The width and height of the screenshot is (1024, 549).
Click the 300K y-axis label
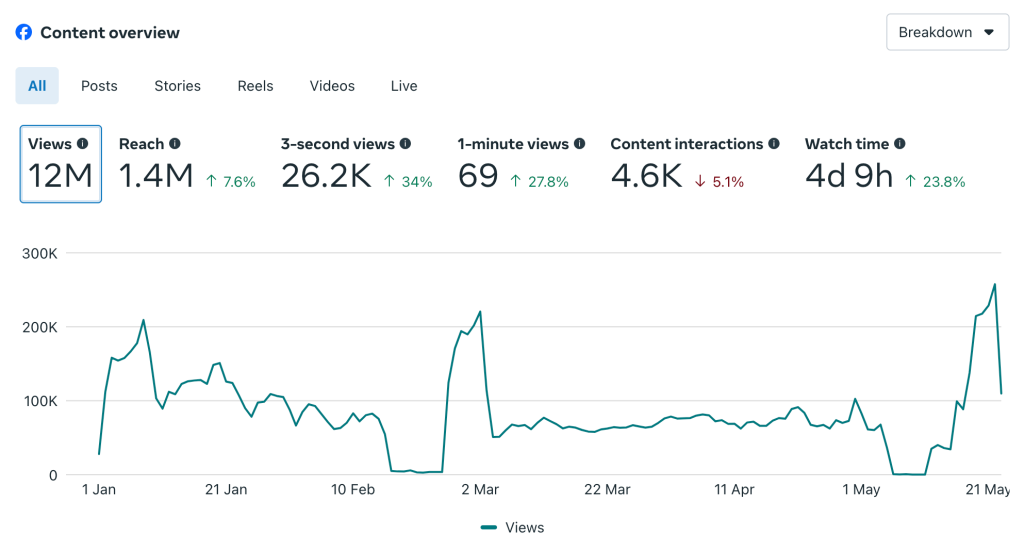click(40, 253)
